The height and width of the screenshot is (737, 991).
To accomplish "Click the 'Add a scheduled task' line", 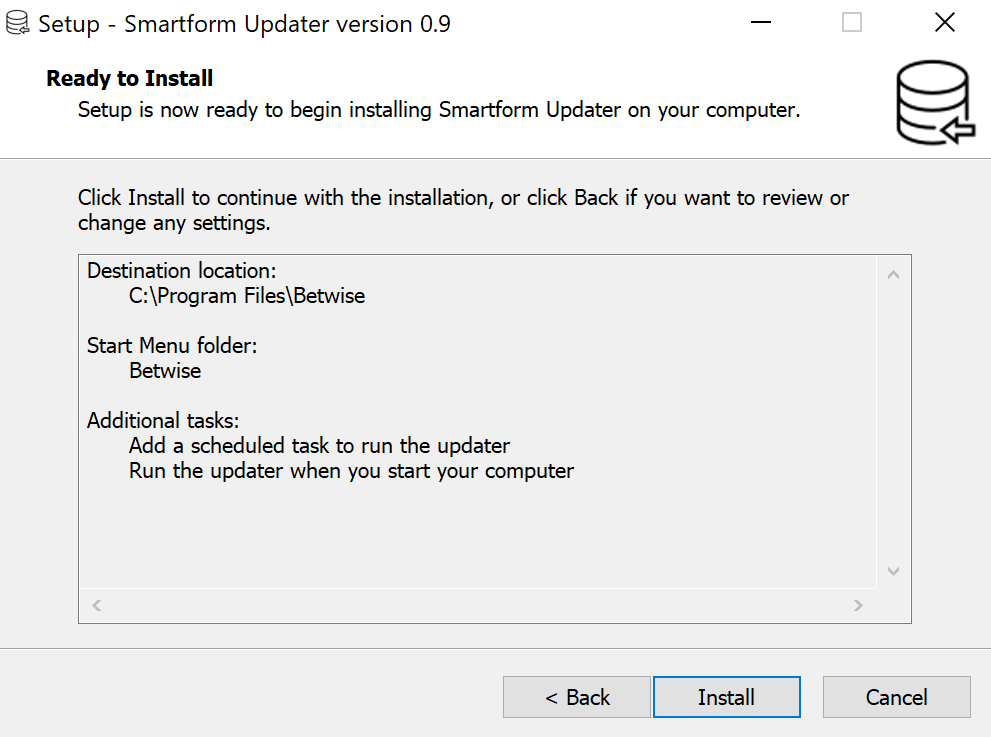I will click(319, 446).
